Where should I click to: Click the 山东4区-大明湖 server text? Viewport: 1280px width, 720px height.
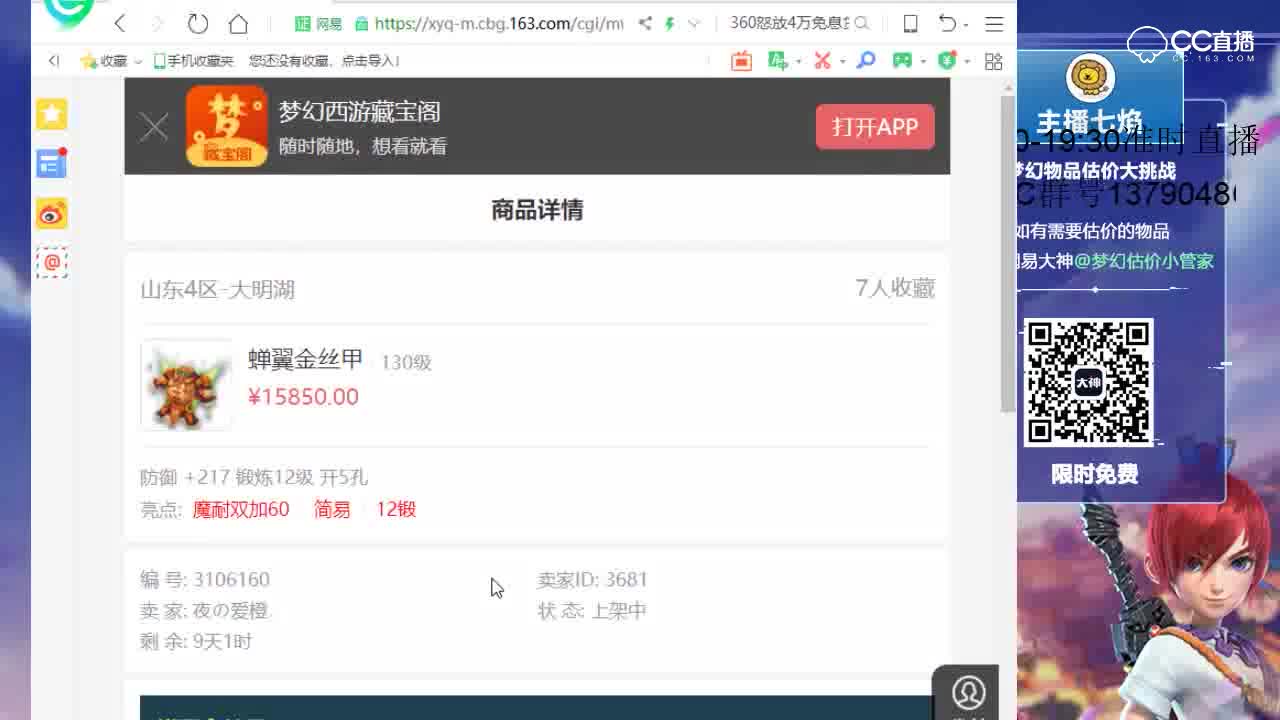tap(217, 289)
